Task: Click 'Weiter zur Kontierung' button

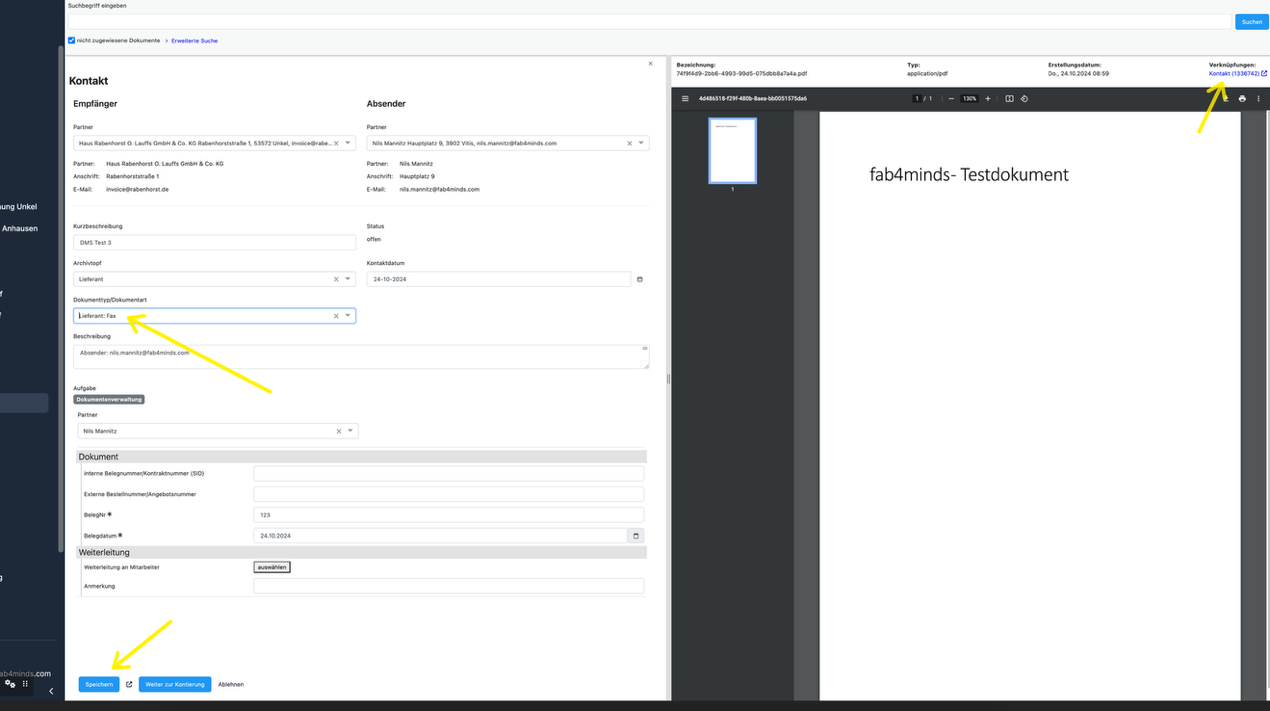Action: 175,685
